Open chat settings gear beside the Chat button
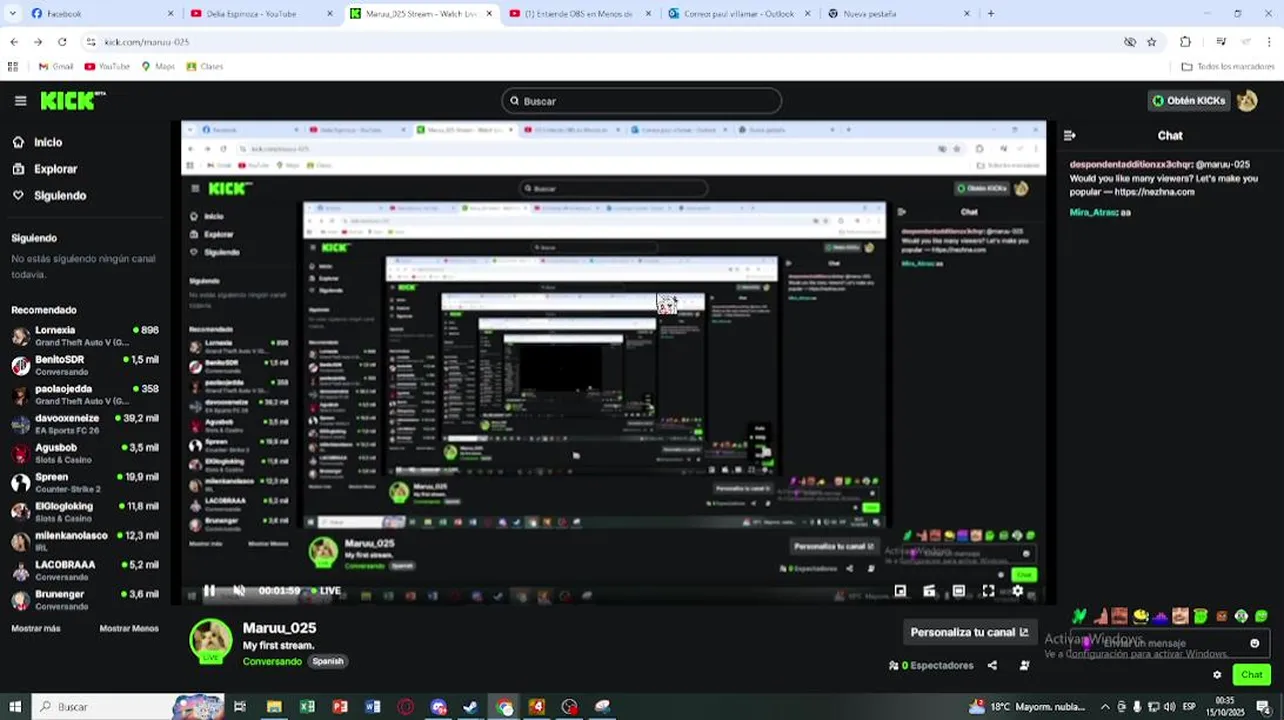Viewport: 1284px width, 720px height. pos(1217,675)
